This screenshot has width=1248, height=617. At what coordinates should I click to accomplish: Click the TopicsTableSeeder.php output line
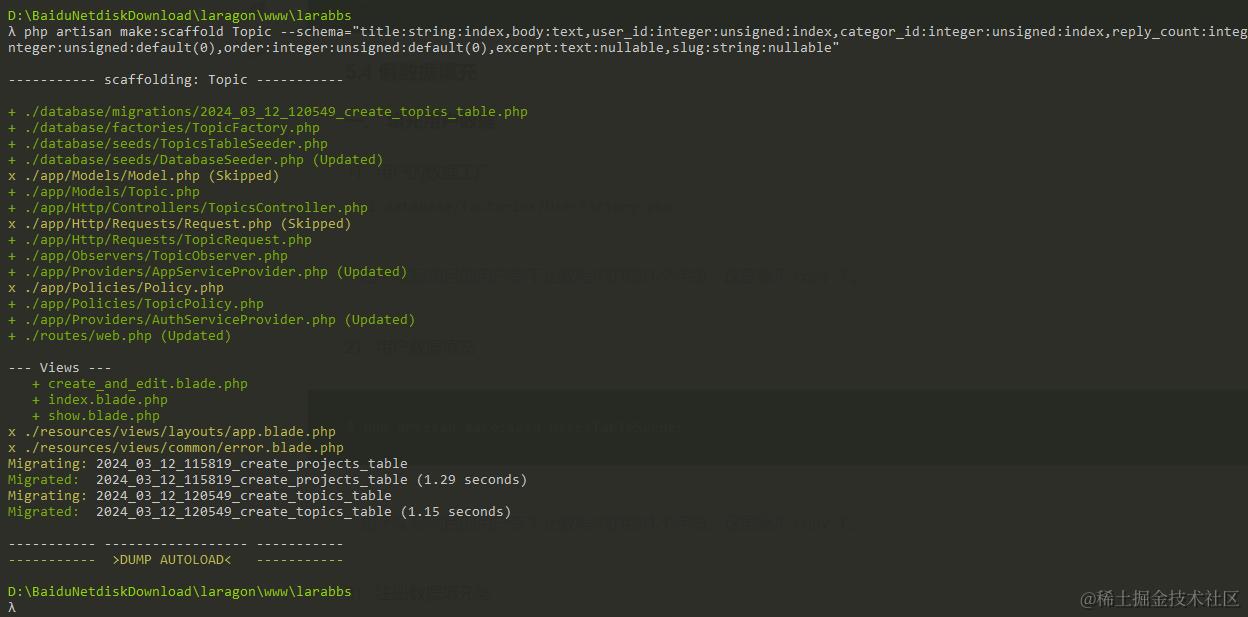(x=168, y=144)
